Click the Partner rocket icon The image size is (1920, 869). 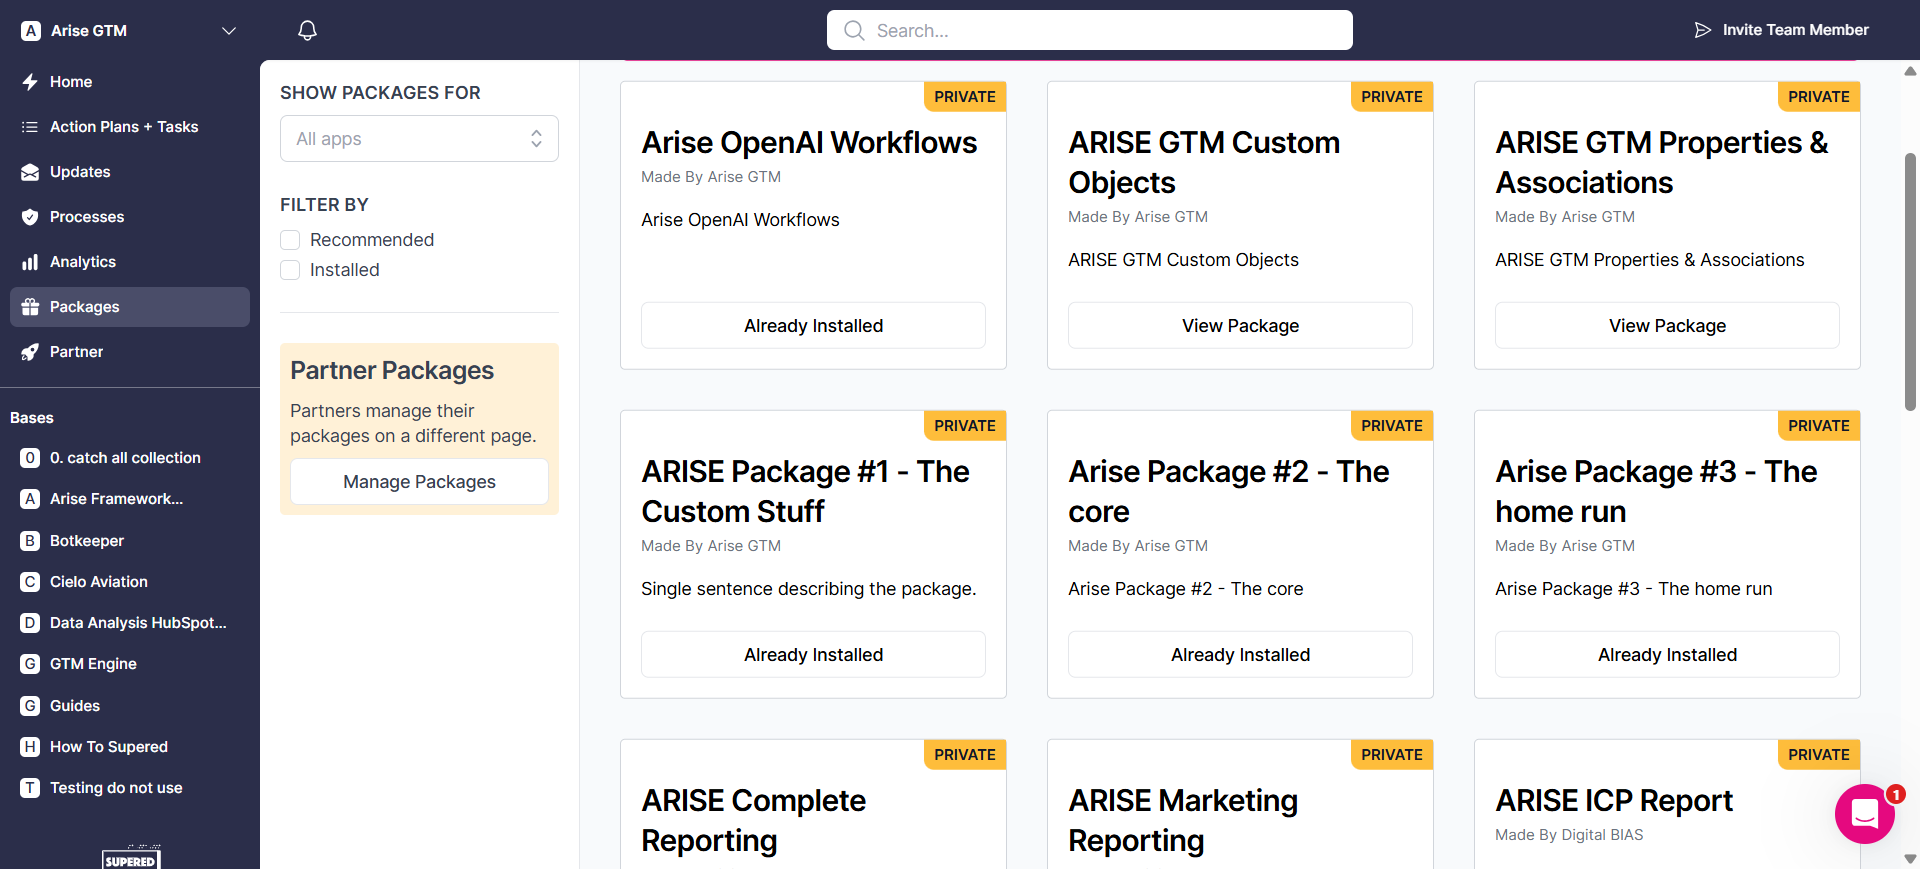pyautogui.click(x=30, y=352)
